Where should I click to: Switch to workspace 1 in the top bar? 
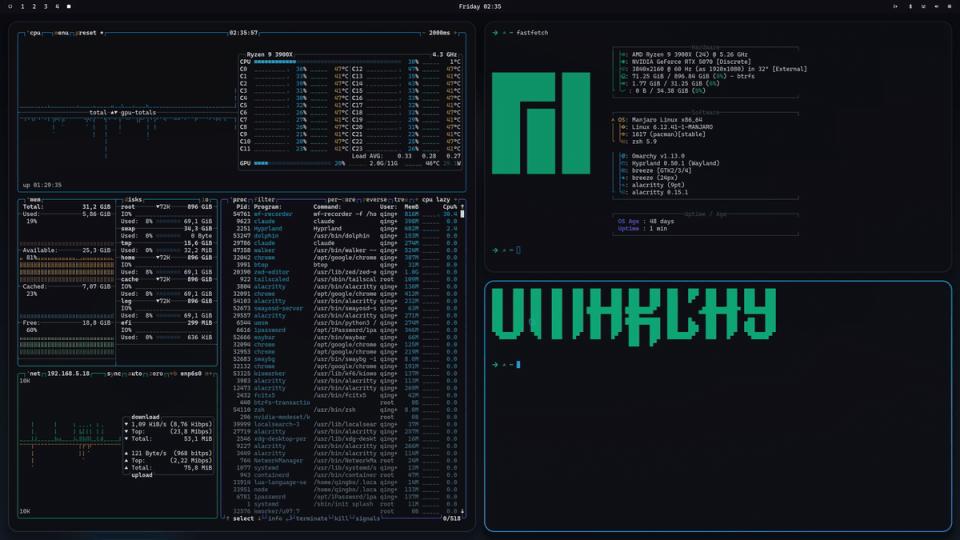23,6
